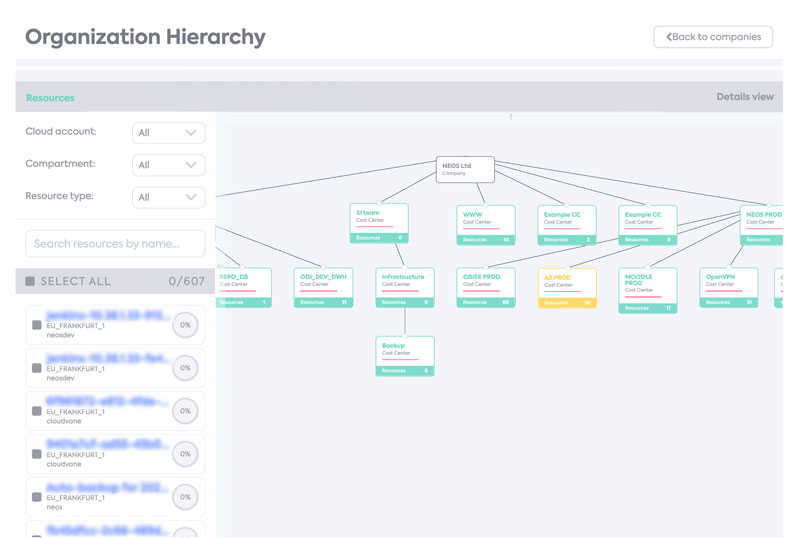
Task: Select Example CC node with 2 resources
Action: coord(567,225)
